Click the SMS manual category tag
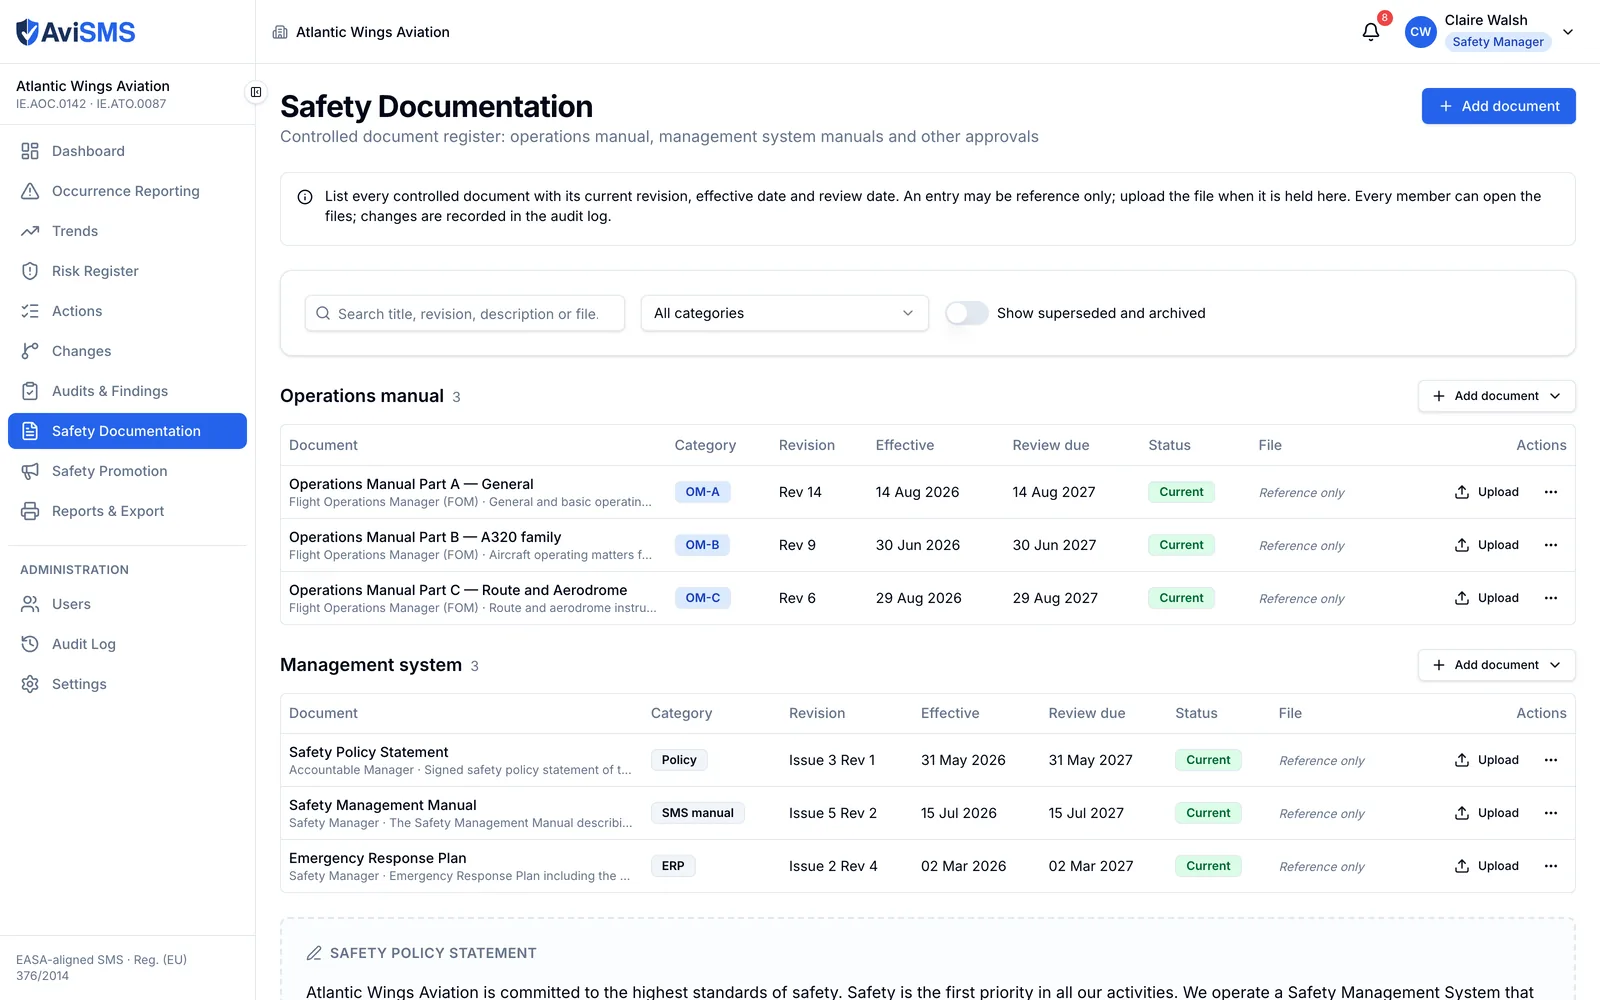1600x1000 pixels. pyautogui.click(x=697, y=813)
